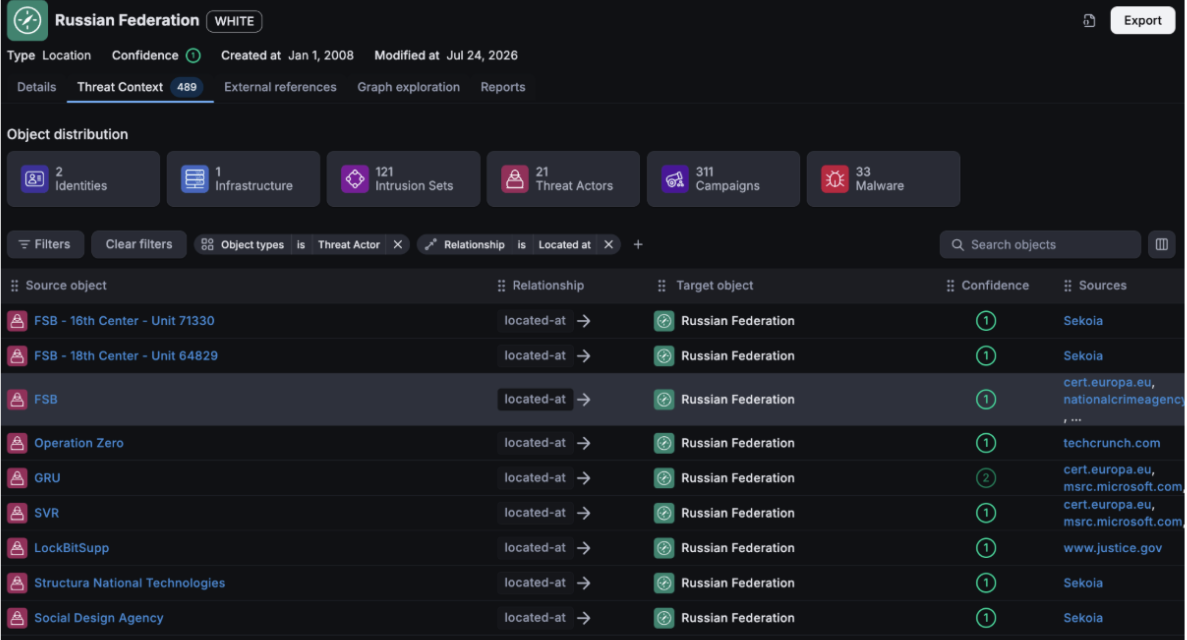The image size is (1187, 640).
Task: Open www.justice.gov source link
Action: click(1112, 548)
